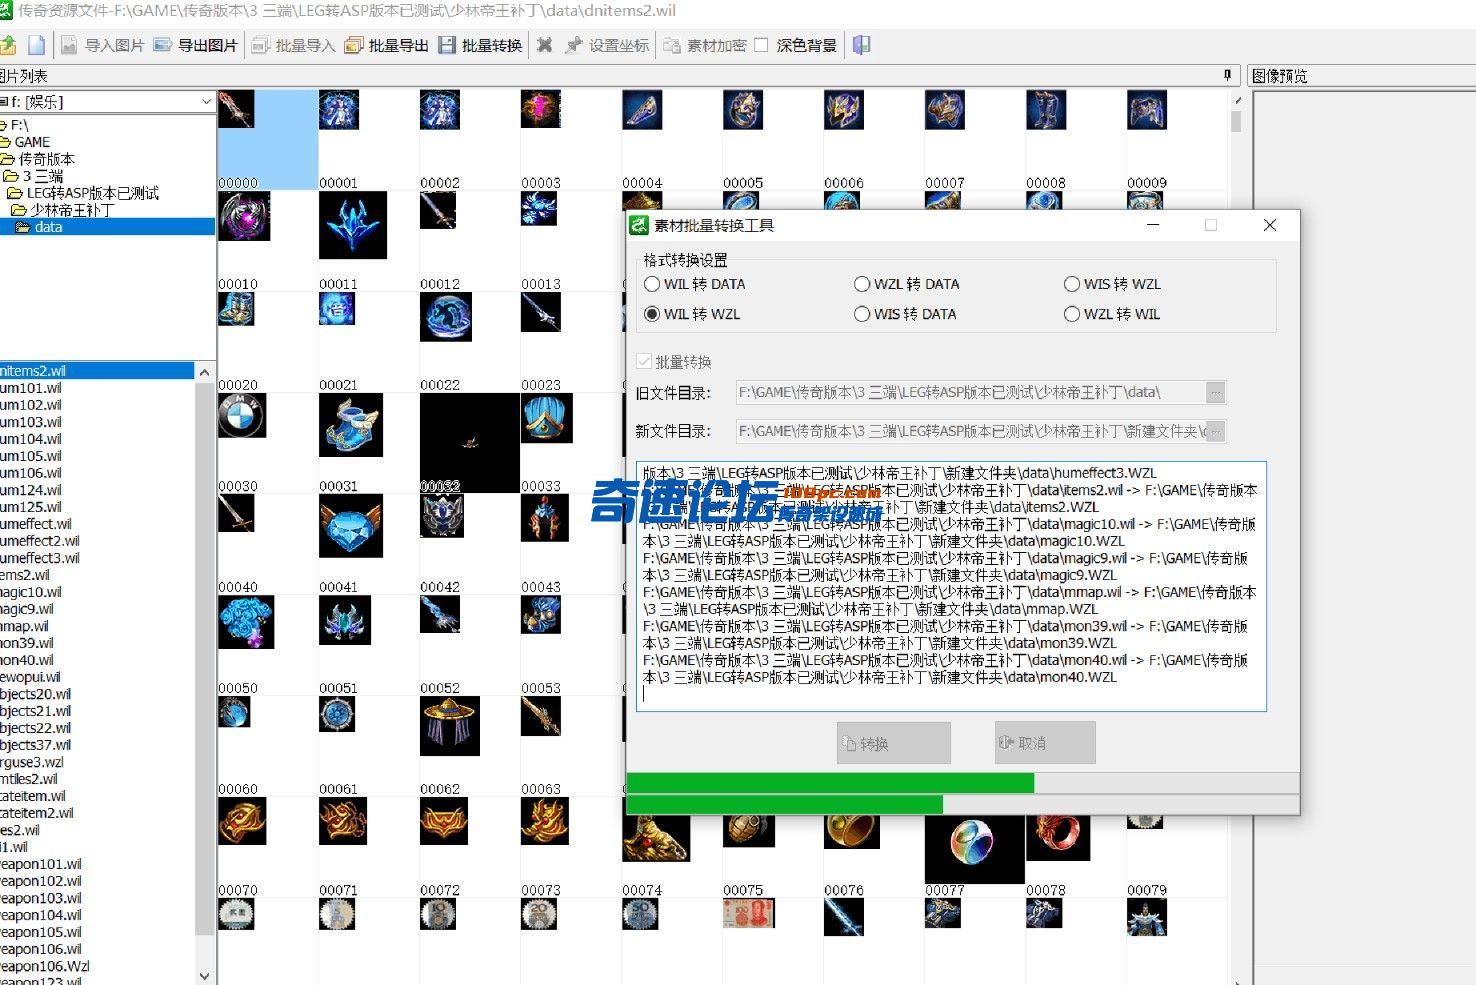1476x985 pixels.
Task: Open 批量转换 batch convert tool
Action: click(x=480, y=45)
